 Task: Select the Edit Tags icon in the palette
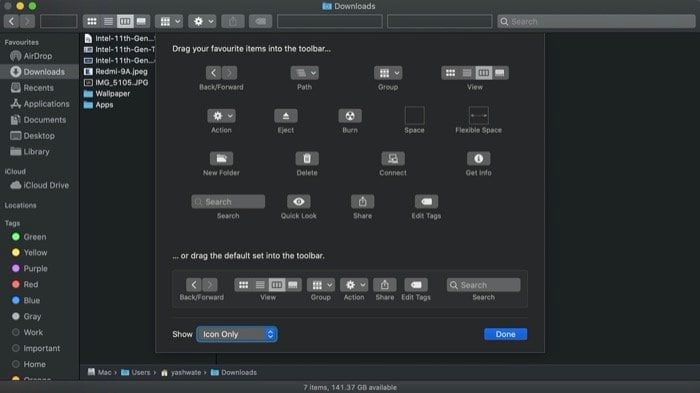coord(426,201)
